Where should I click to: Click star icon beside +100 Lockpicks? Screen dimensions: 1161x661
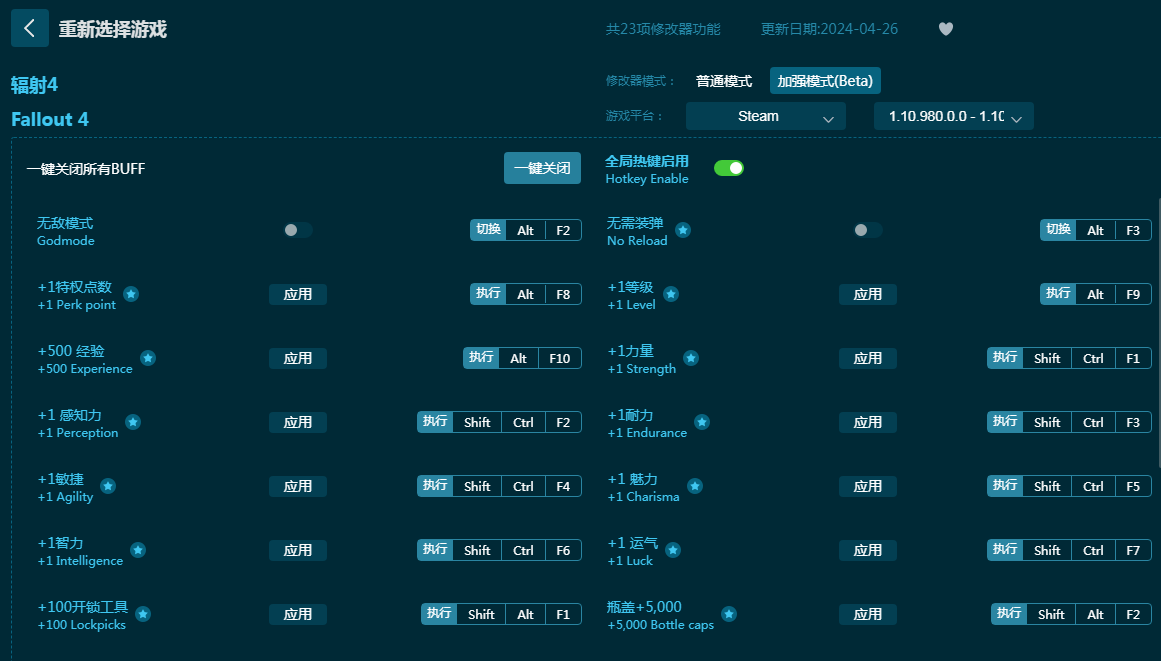pyautogui.click(x=144, y=614)
